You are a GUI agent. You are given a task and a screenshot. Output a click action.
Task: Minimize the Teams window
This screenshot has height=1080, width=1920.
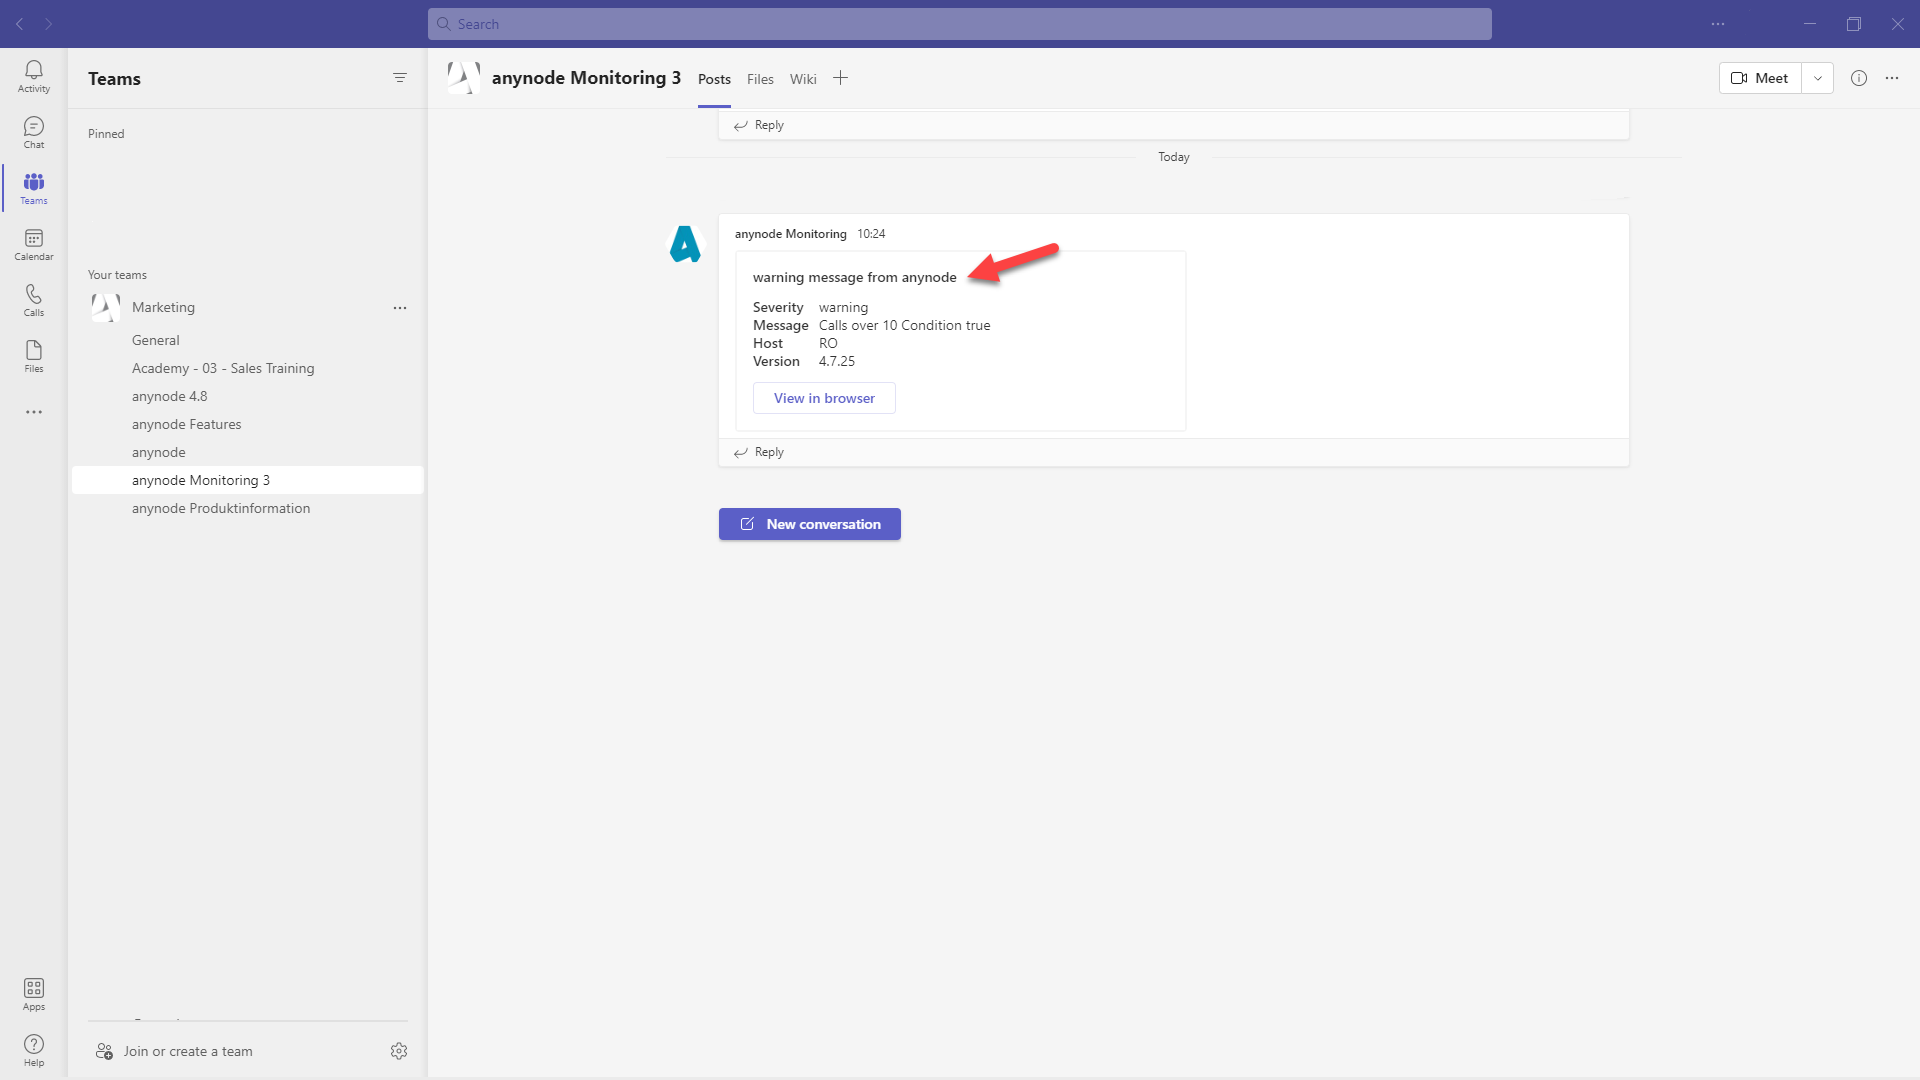[x=1810, y=24]
